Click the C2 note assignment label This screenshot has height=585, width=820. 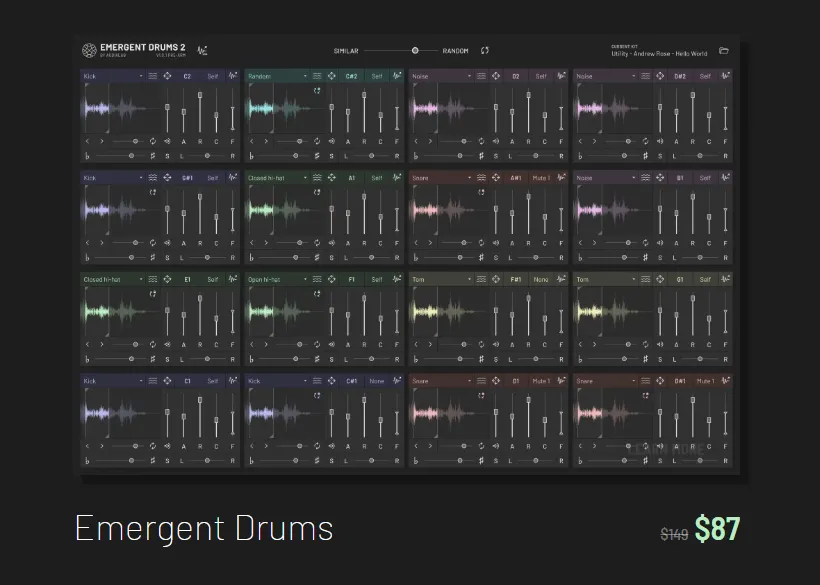pyautogui.click(x=187, y=76)
